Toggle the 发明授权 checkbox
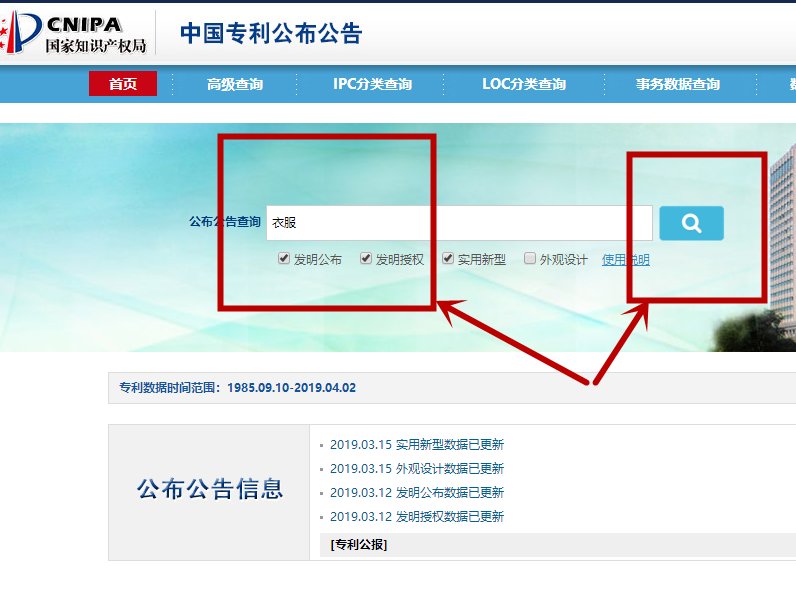The height and width of the screenshot is (589, 796). (x=367, y=259)
